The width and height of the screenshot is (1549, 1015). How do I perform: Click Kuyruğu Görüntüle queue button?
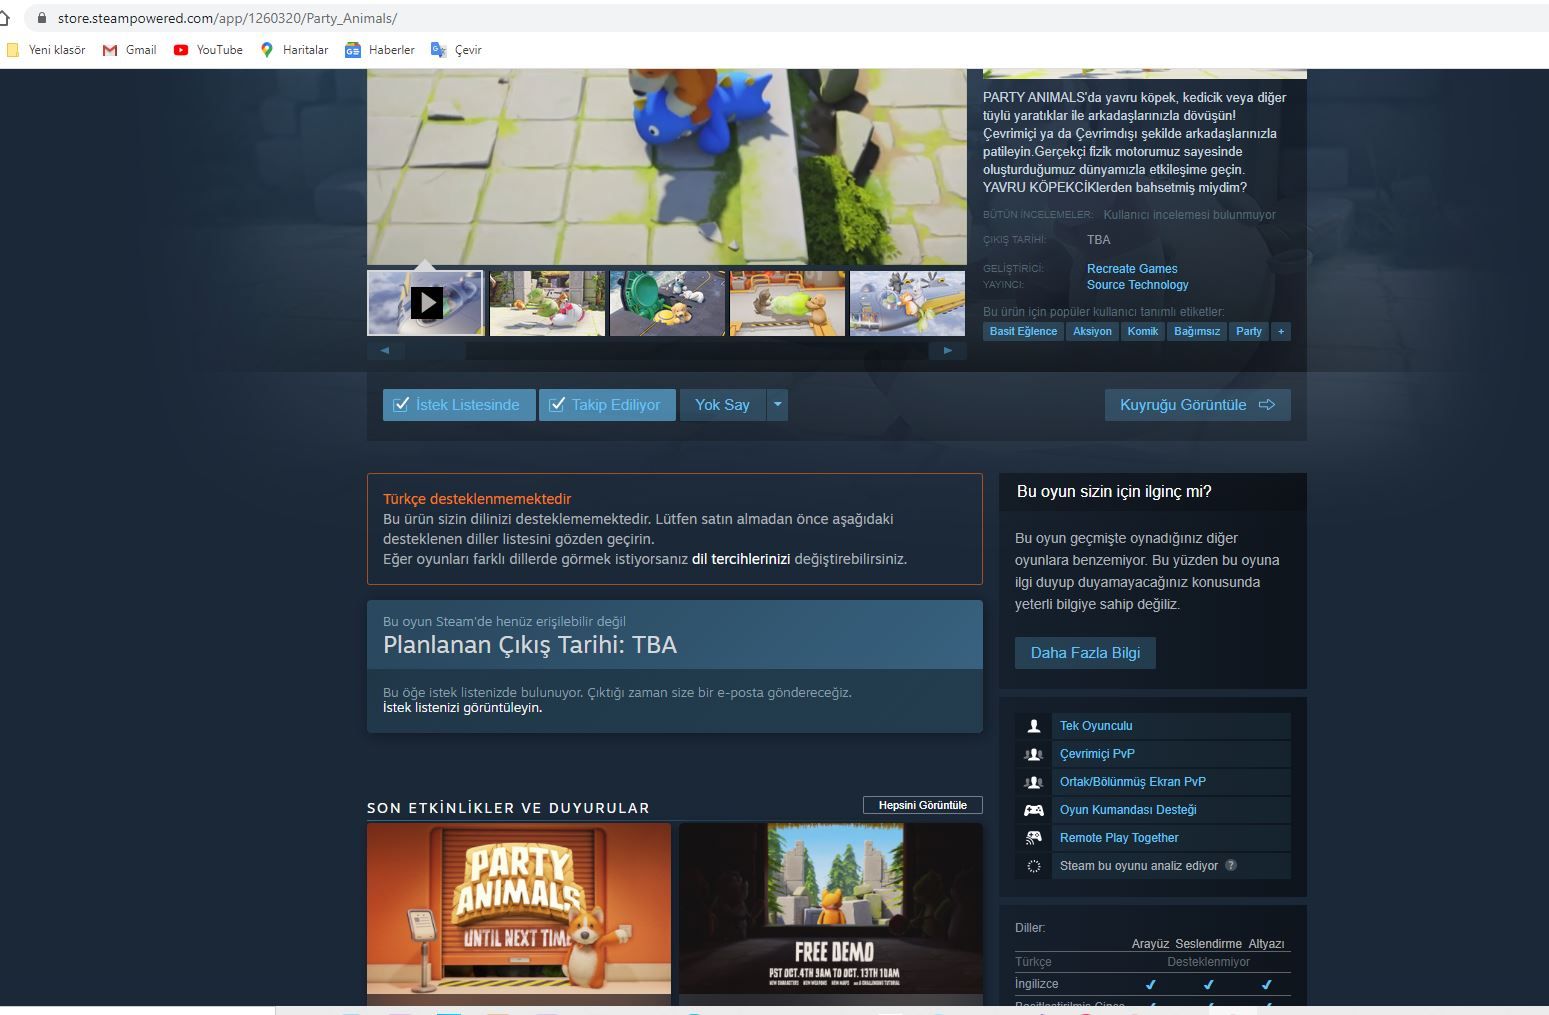(x=1198, y=405)
